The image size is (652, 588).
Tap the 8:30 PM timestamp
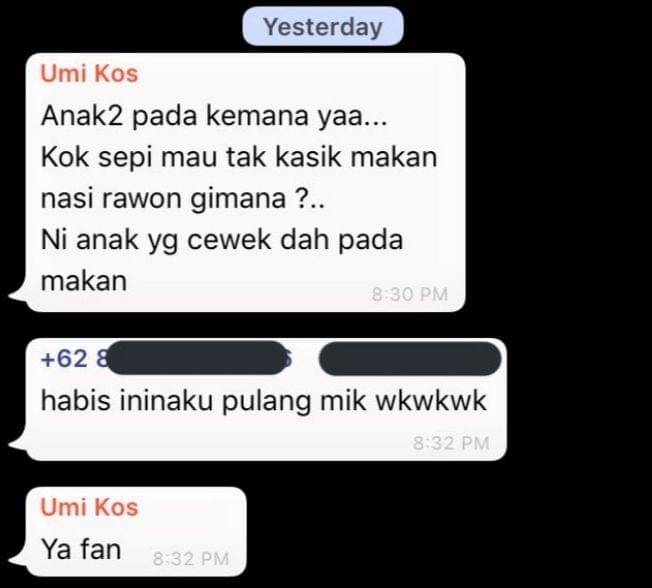[x=410, y=295]
